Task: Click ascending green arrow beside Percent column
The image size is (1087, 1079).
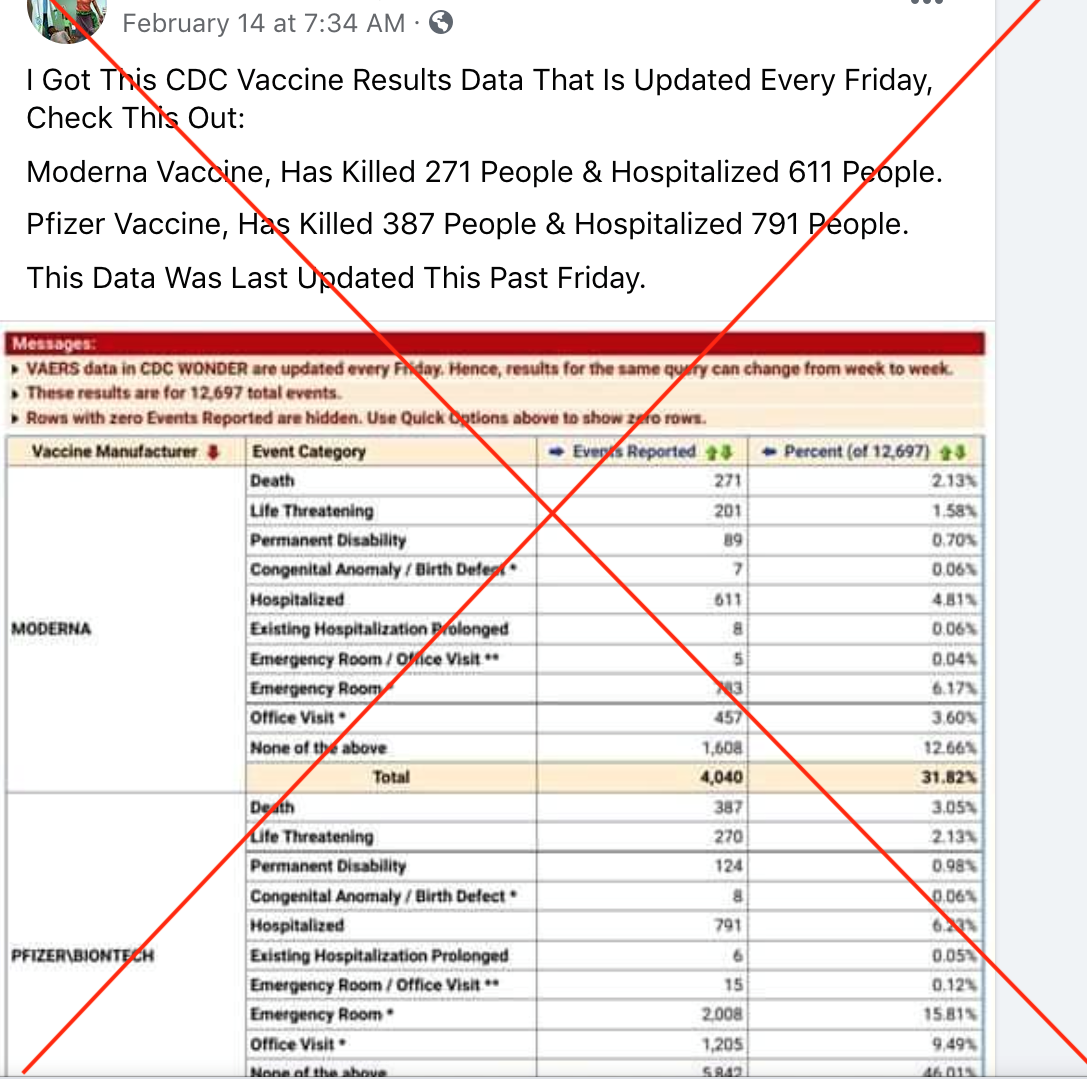Action: (946, 453)
